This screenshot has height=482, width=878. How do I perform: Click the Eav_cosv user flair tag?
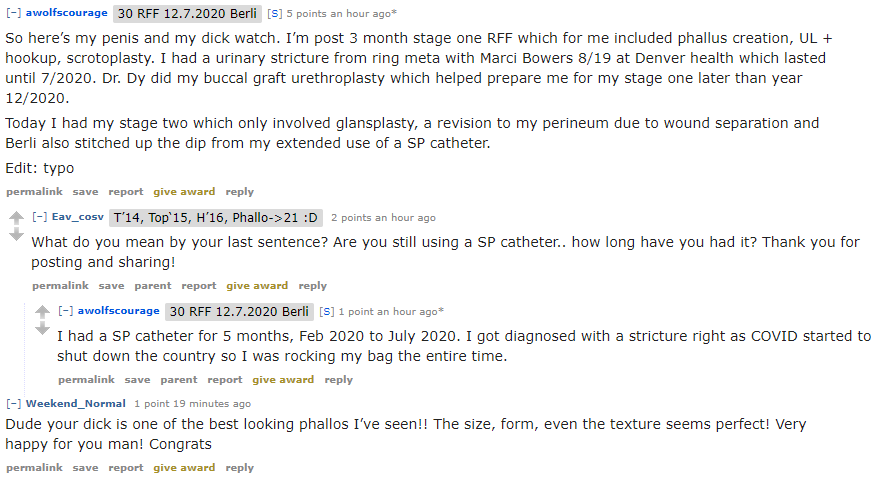(215, 217)
